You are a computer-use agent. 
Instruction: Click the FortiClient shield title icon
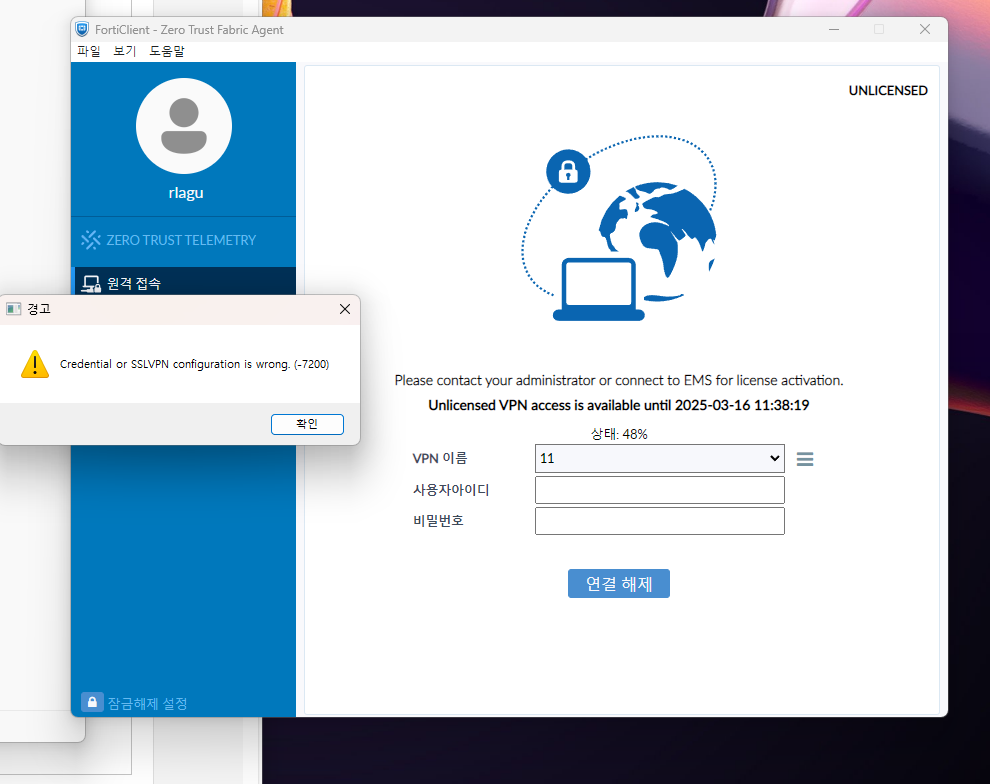[x=82, y=29]
